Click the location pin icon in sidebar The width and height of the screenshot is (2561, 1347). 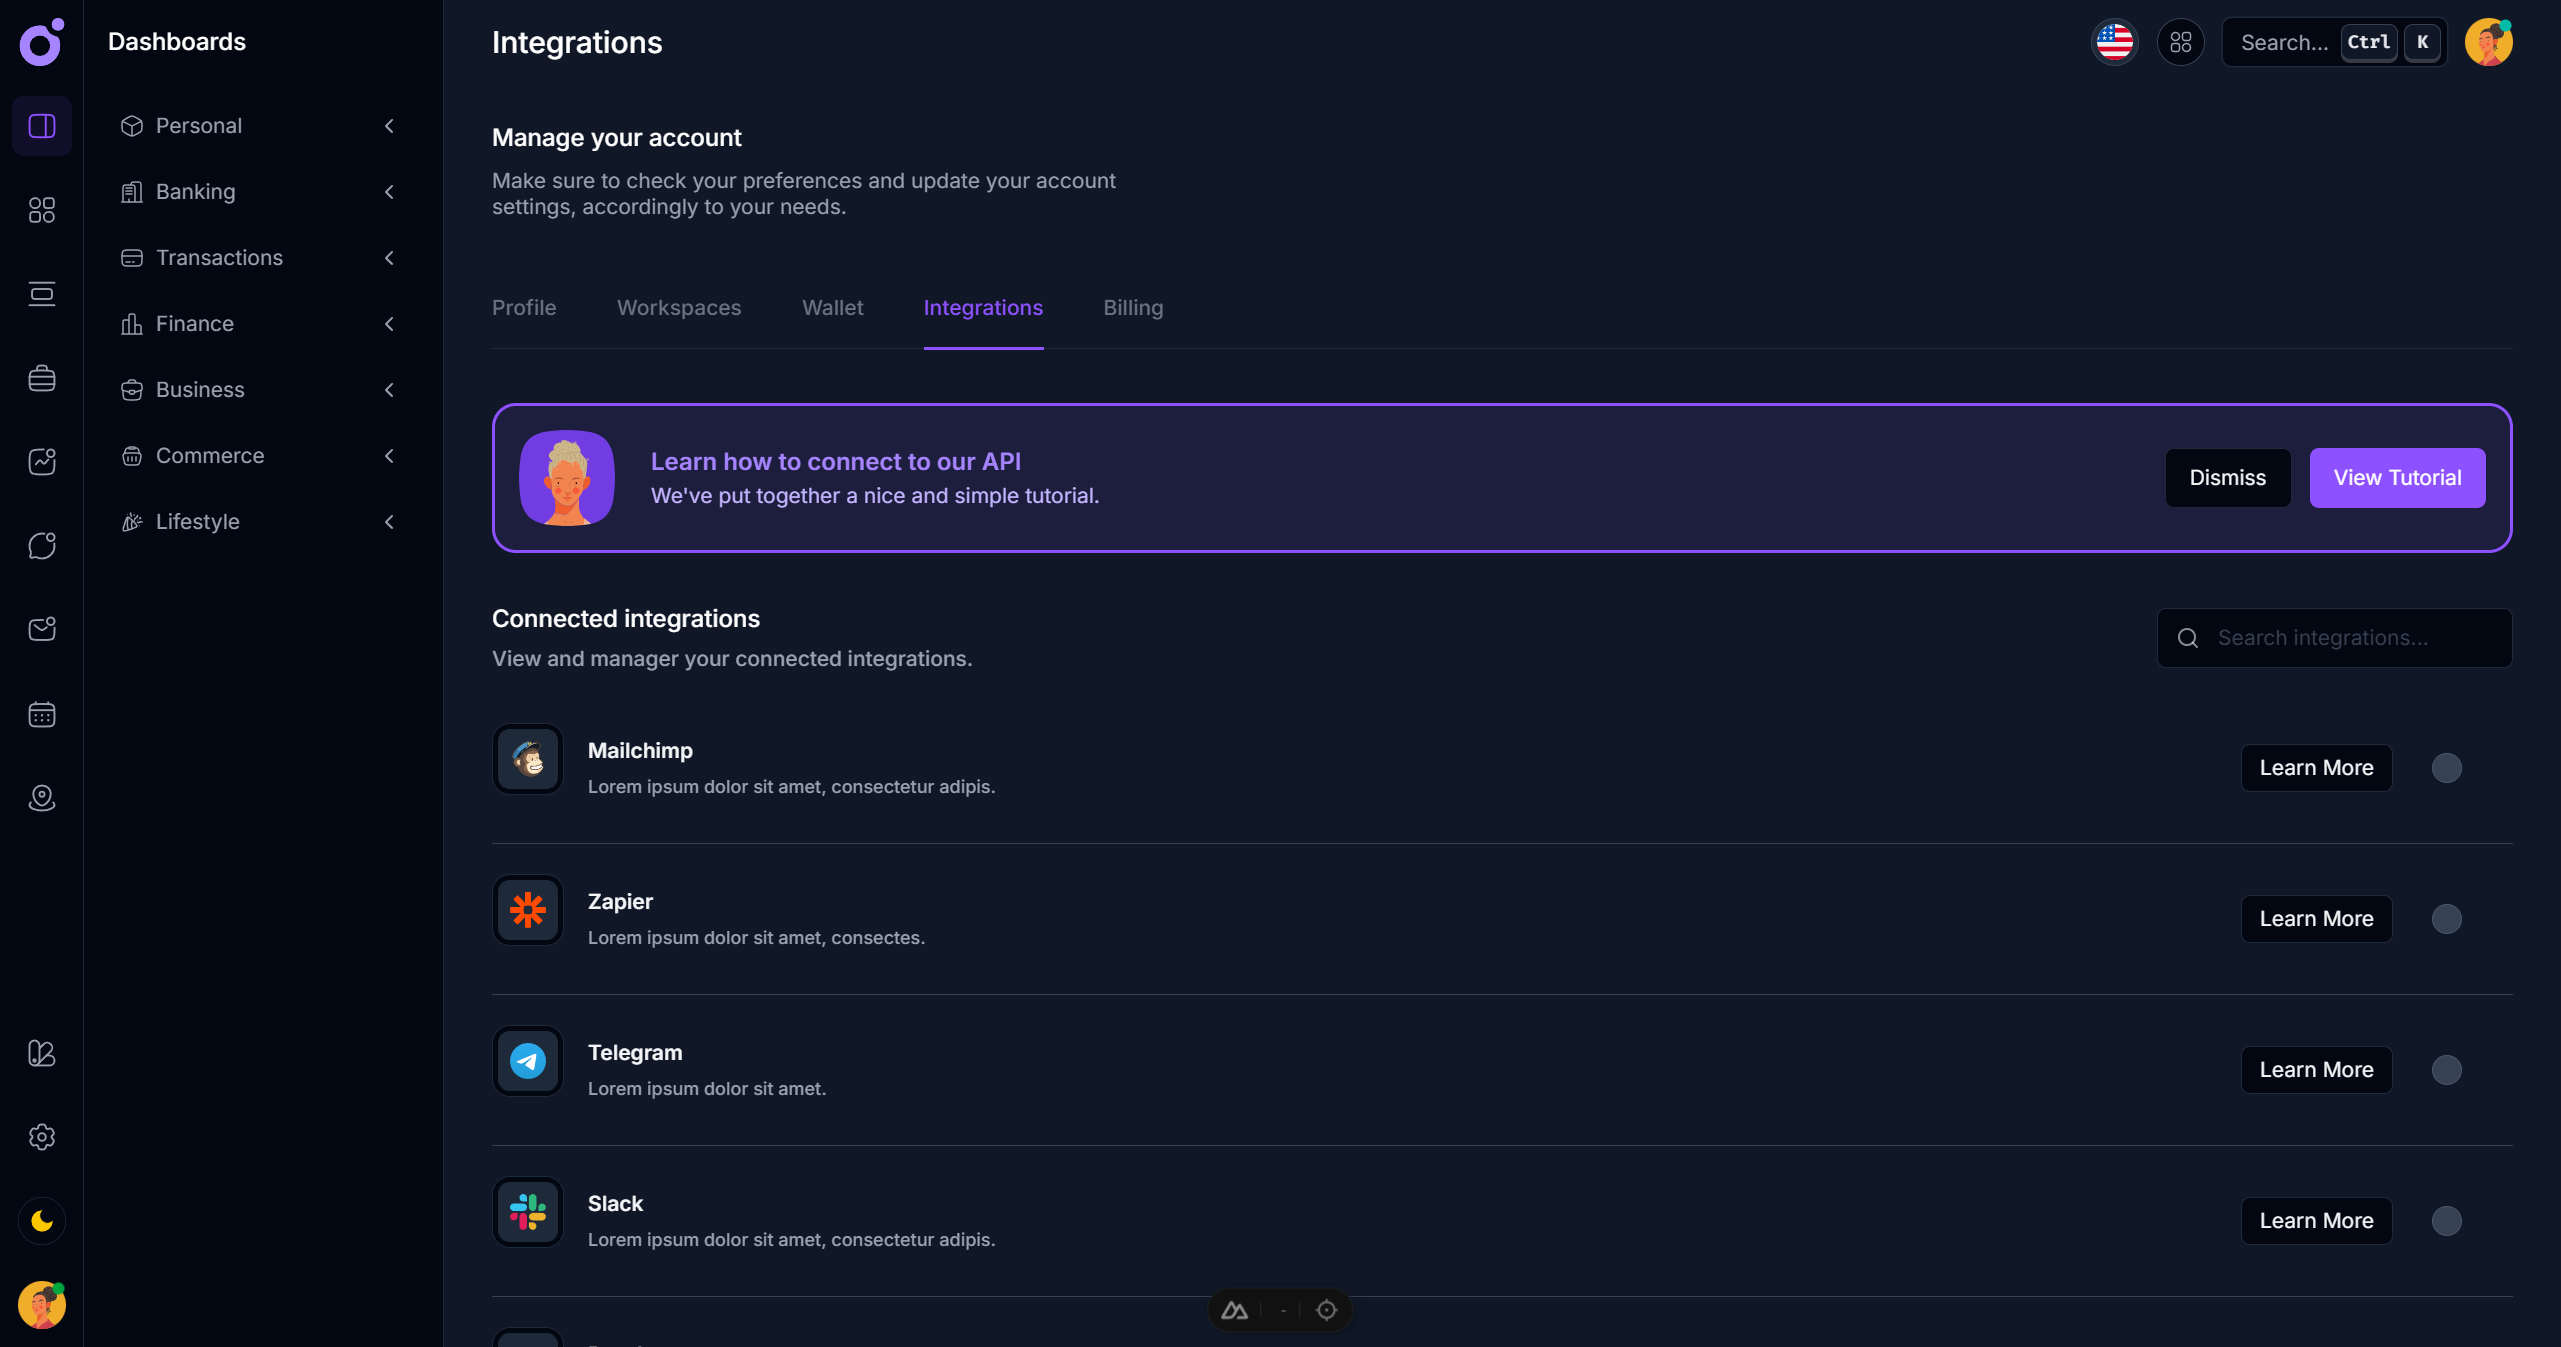[x=41, y=798]
